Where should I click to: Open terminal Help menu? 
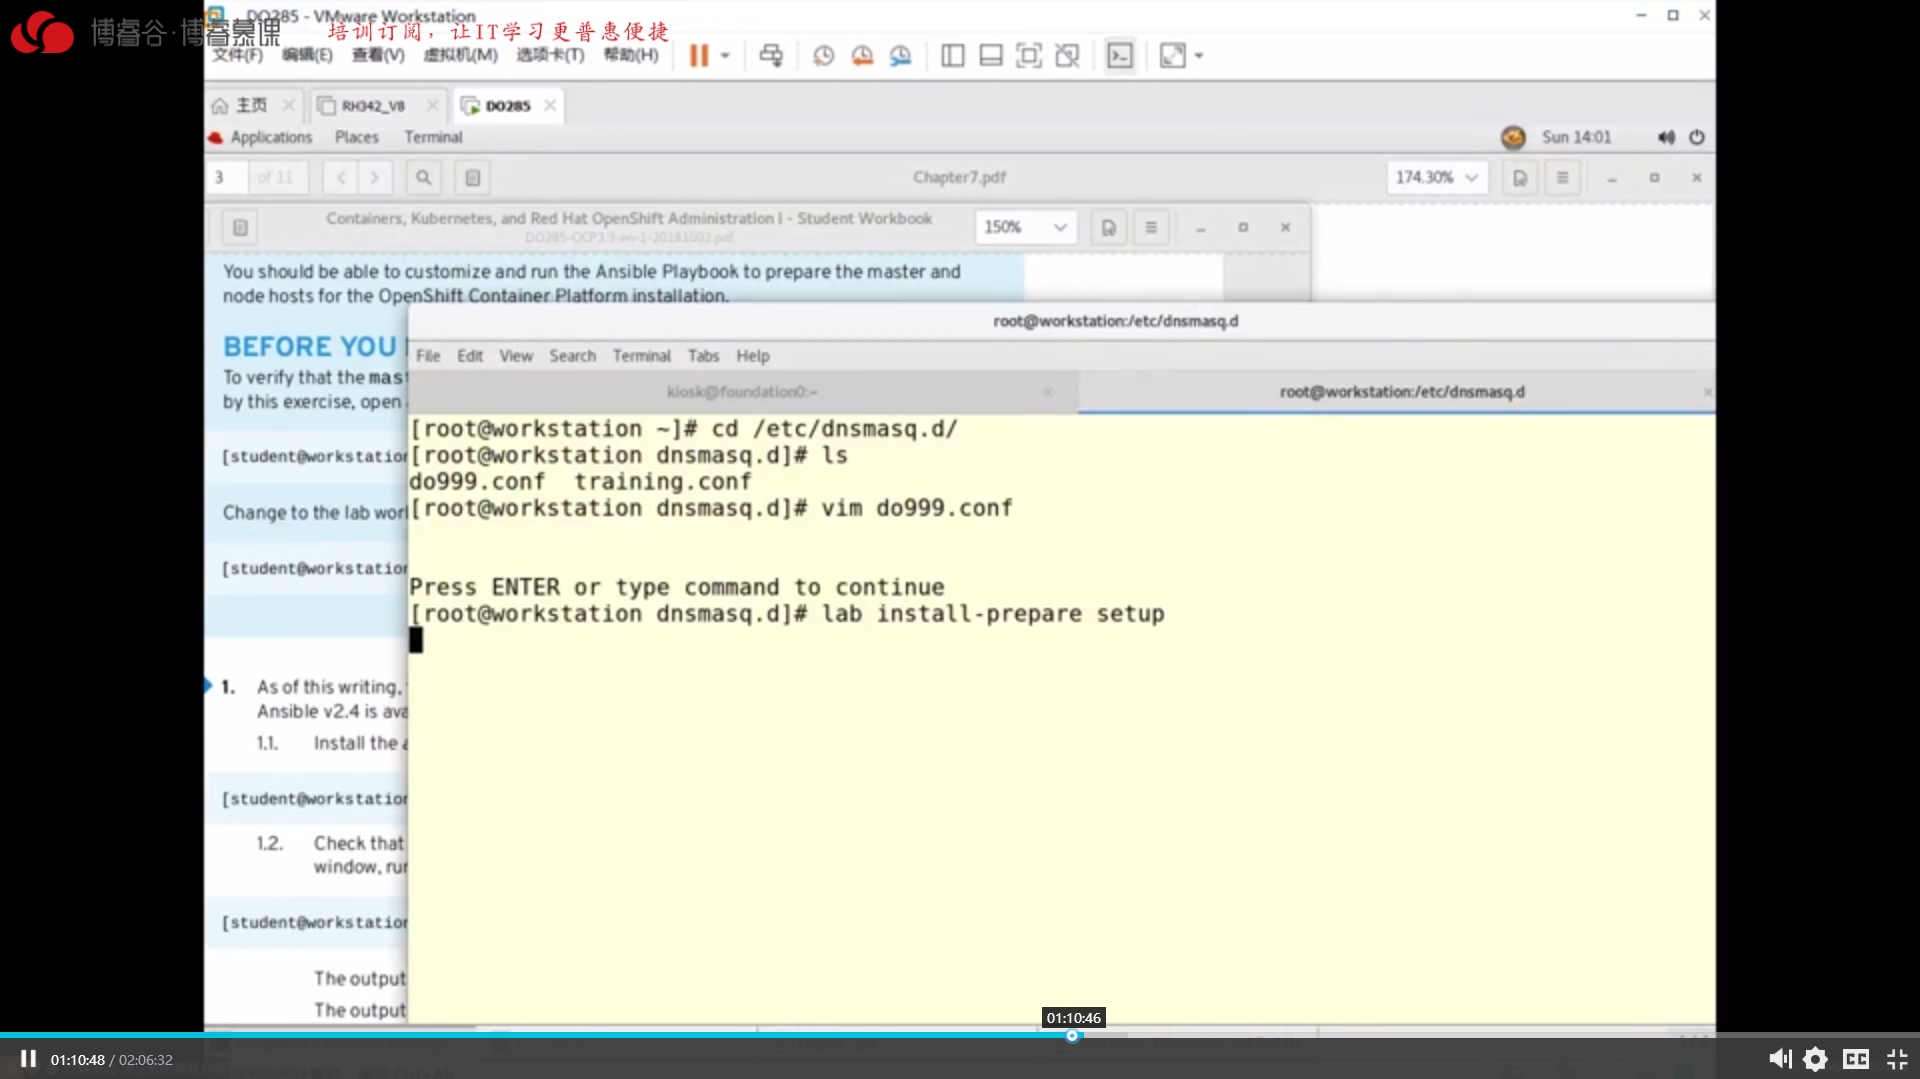pyautogui.click(x=753, y=356)
